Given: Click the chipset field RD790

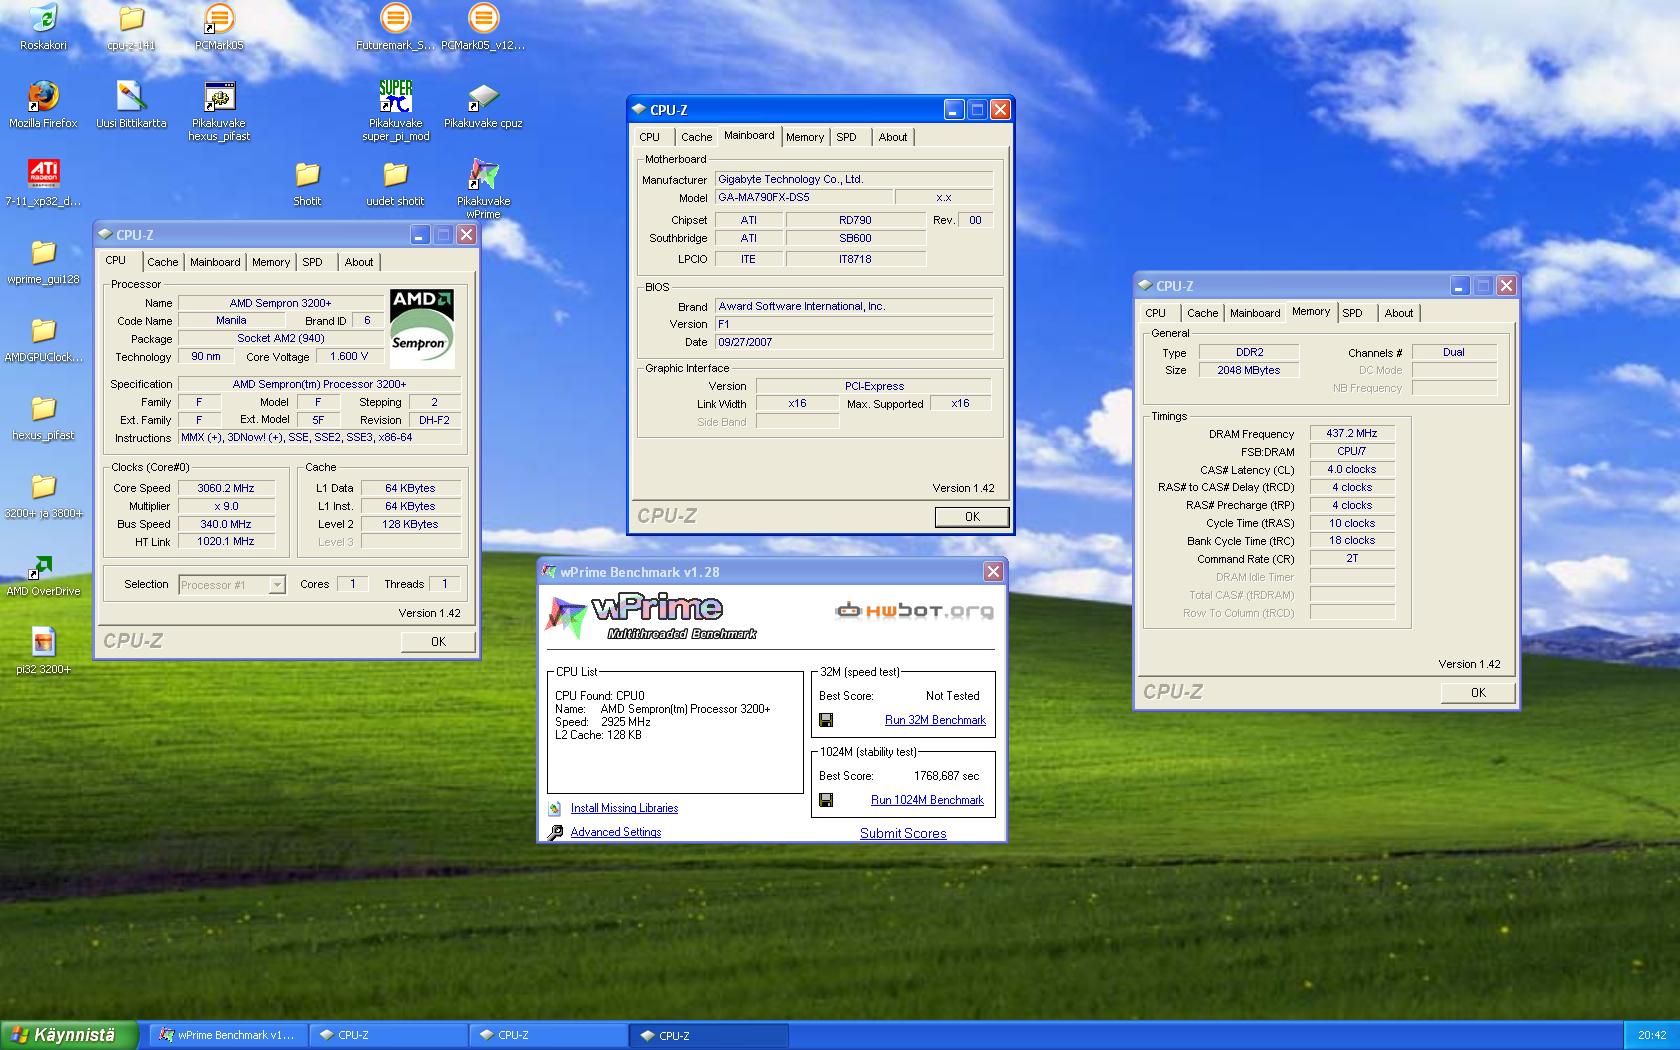Looking at the screenshot, I should (x=855, y=220).
